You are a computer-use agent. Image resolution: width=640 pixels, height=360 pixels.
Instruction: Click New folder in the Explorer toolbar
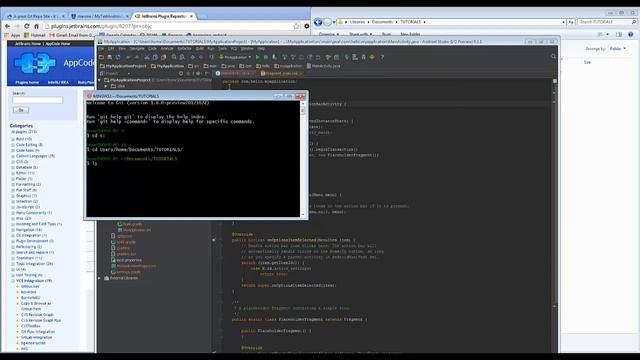click(410, 34)
